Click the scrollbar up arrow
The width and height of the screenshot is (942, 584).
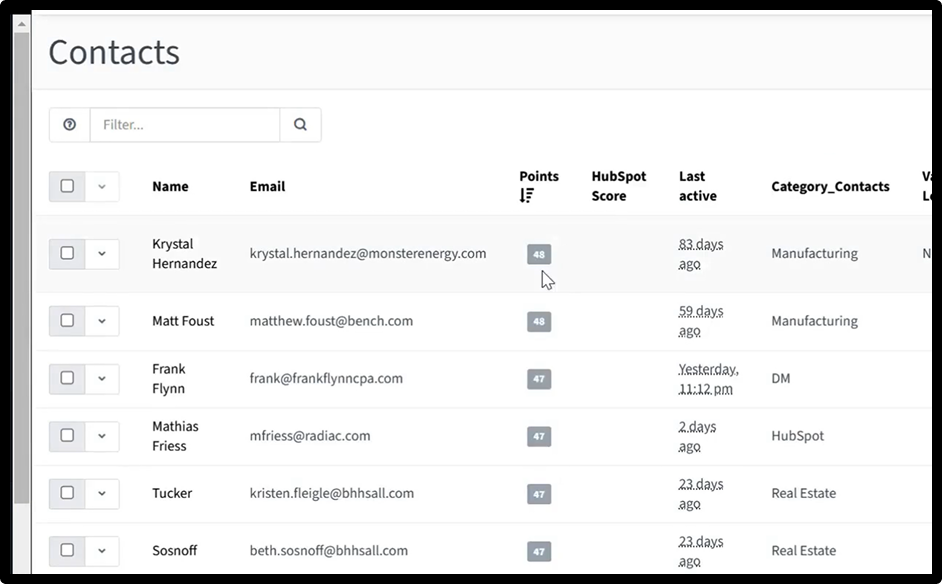tap(22, 24)
